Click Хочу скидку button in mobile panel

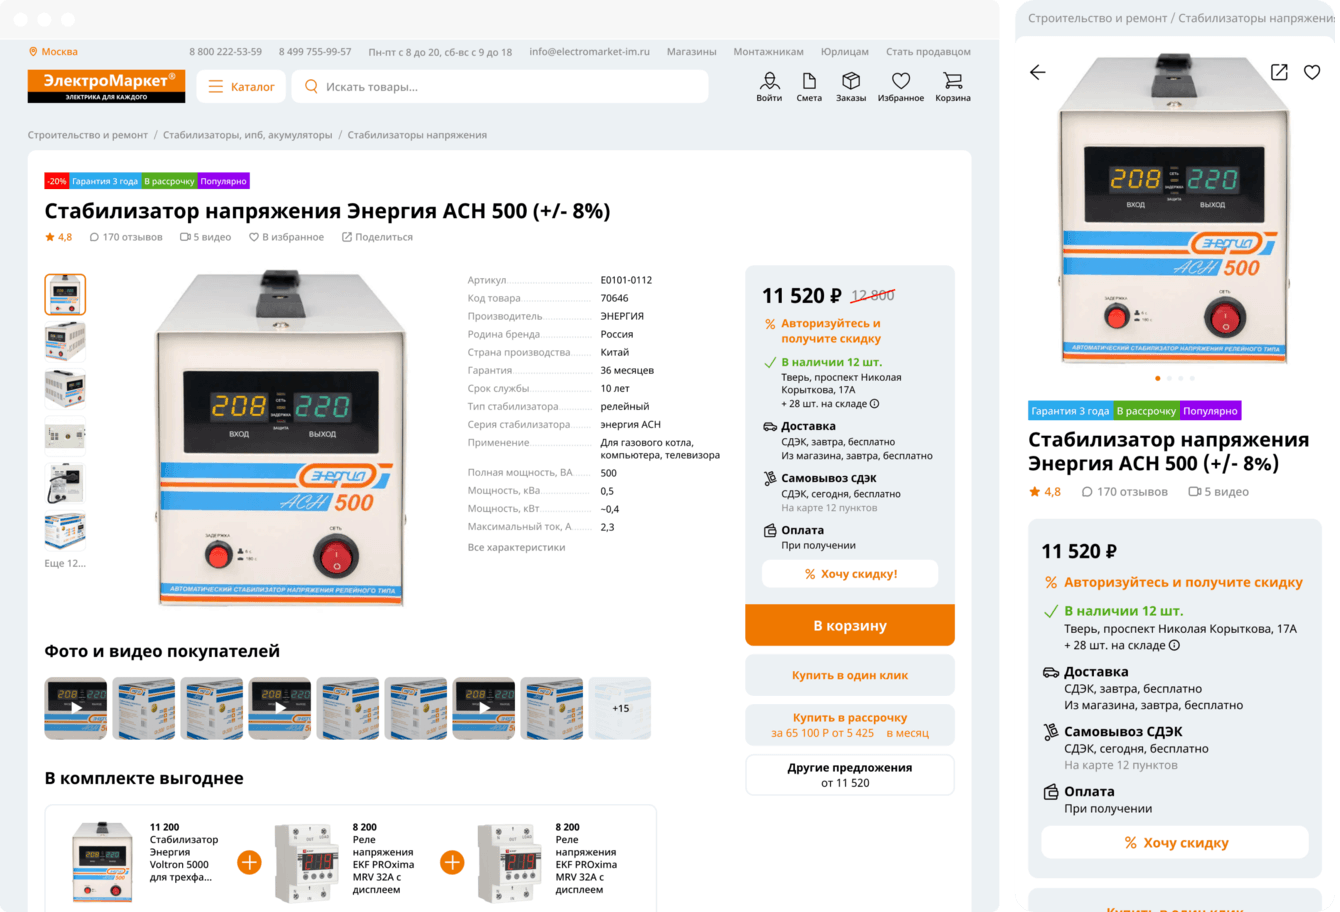[x=1175, y=843]
